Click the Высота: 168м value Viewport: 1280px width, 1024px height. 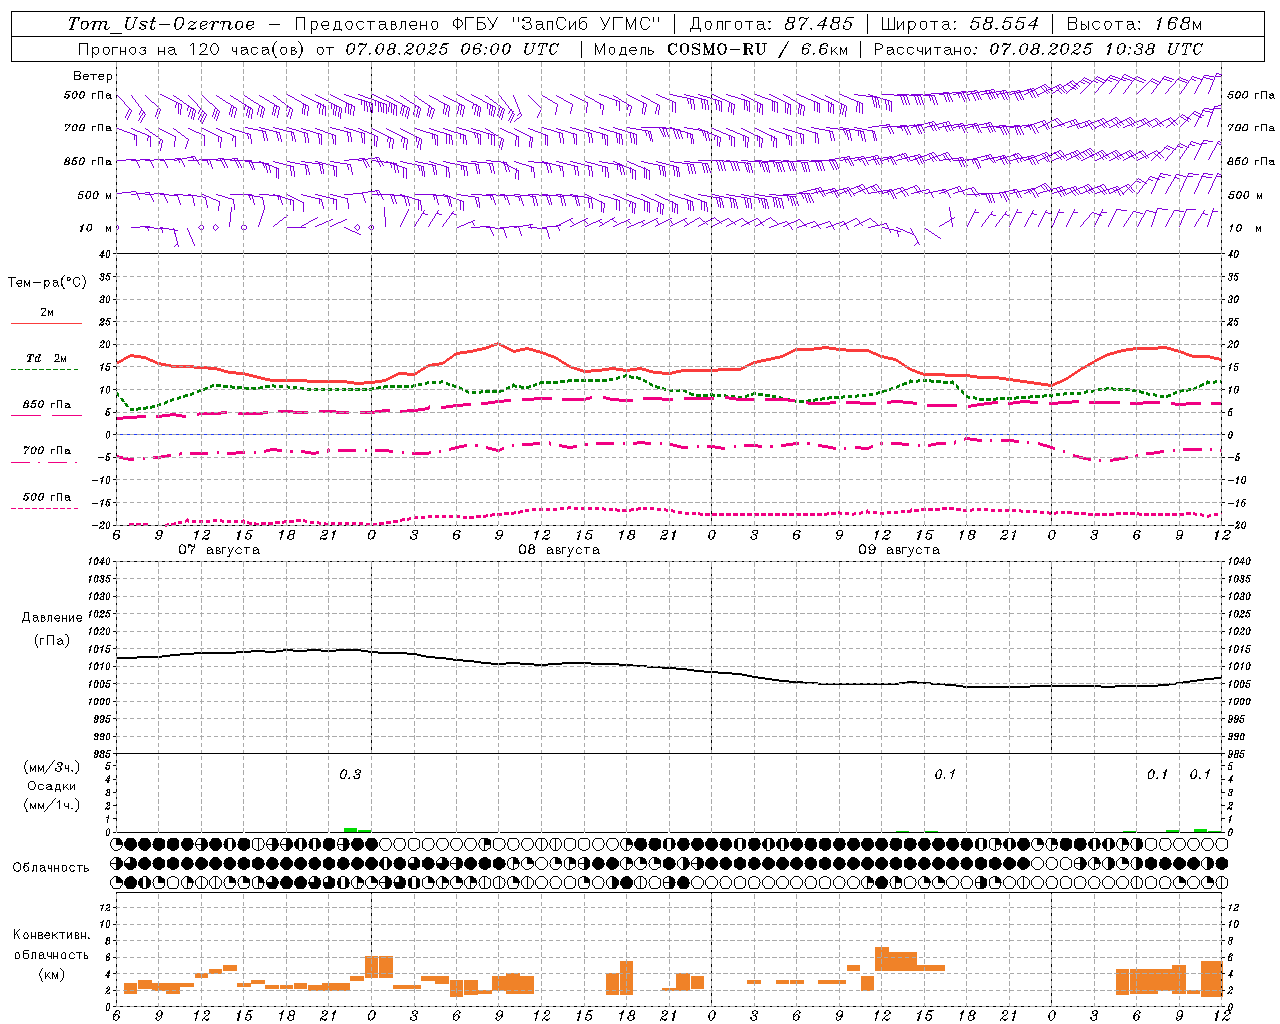[1134, 24]
